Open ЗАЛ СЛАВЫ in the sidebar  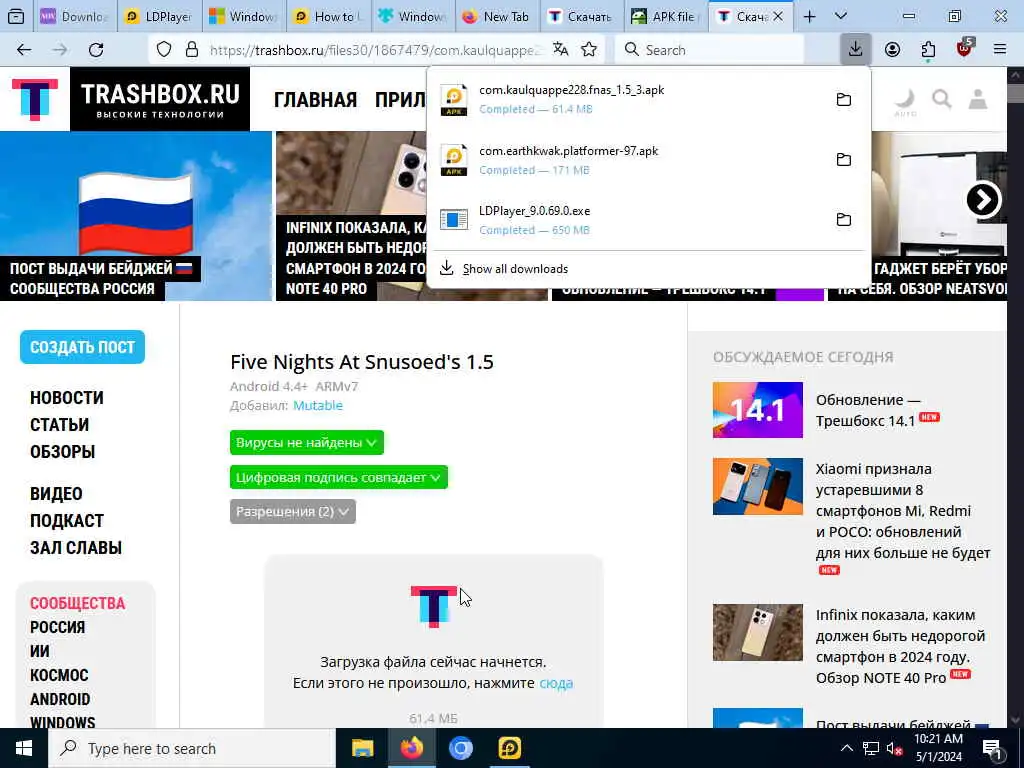(x=76, y=547)
